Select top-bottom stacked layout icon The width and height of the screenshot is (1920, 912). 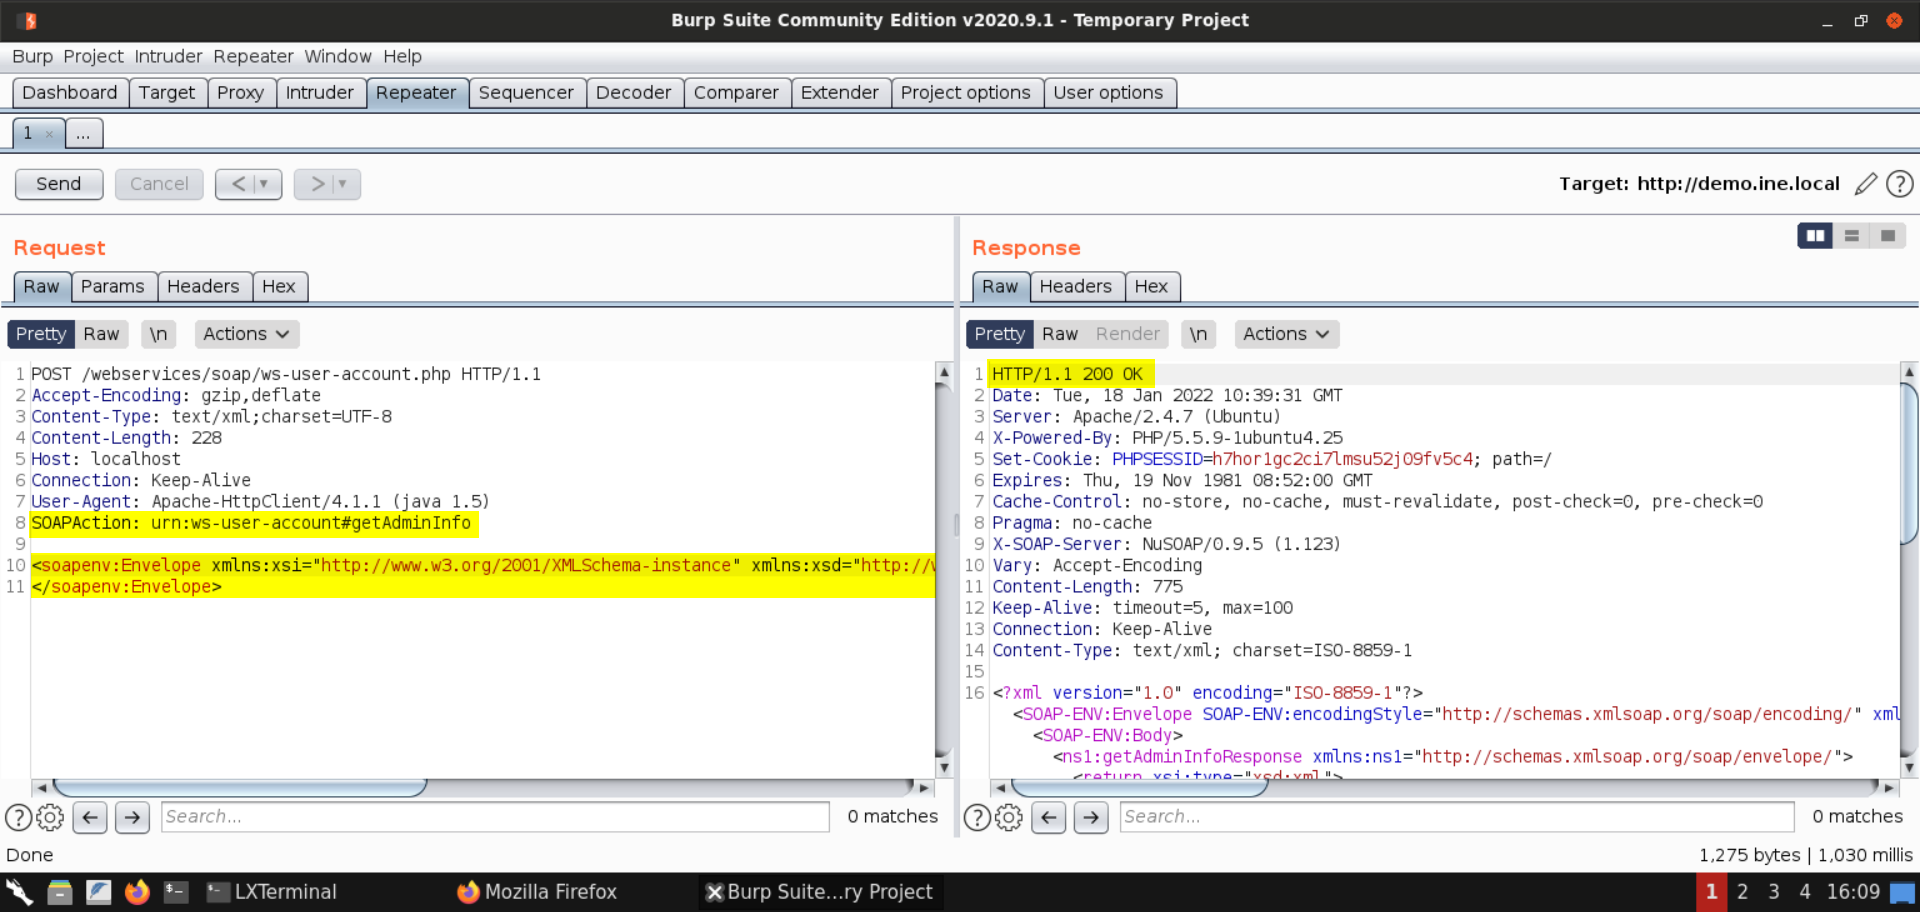click(1851, 236)
